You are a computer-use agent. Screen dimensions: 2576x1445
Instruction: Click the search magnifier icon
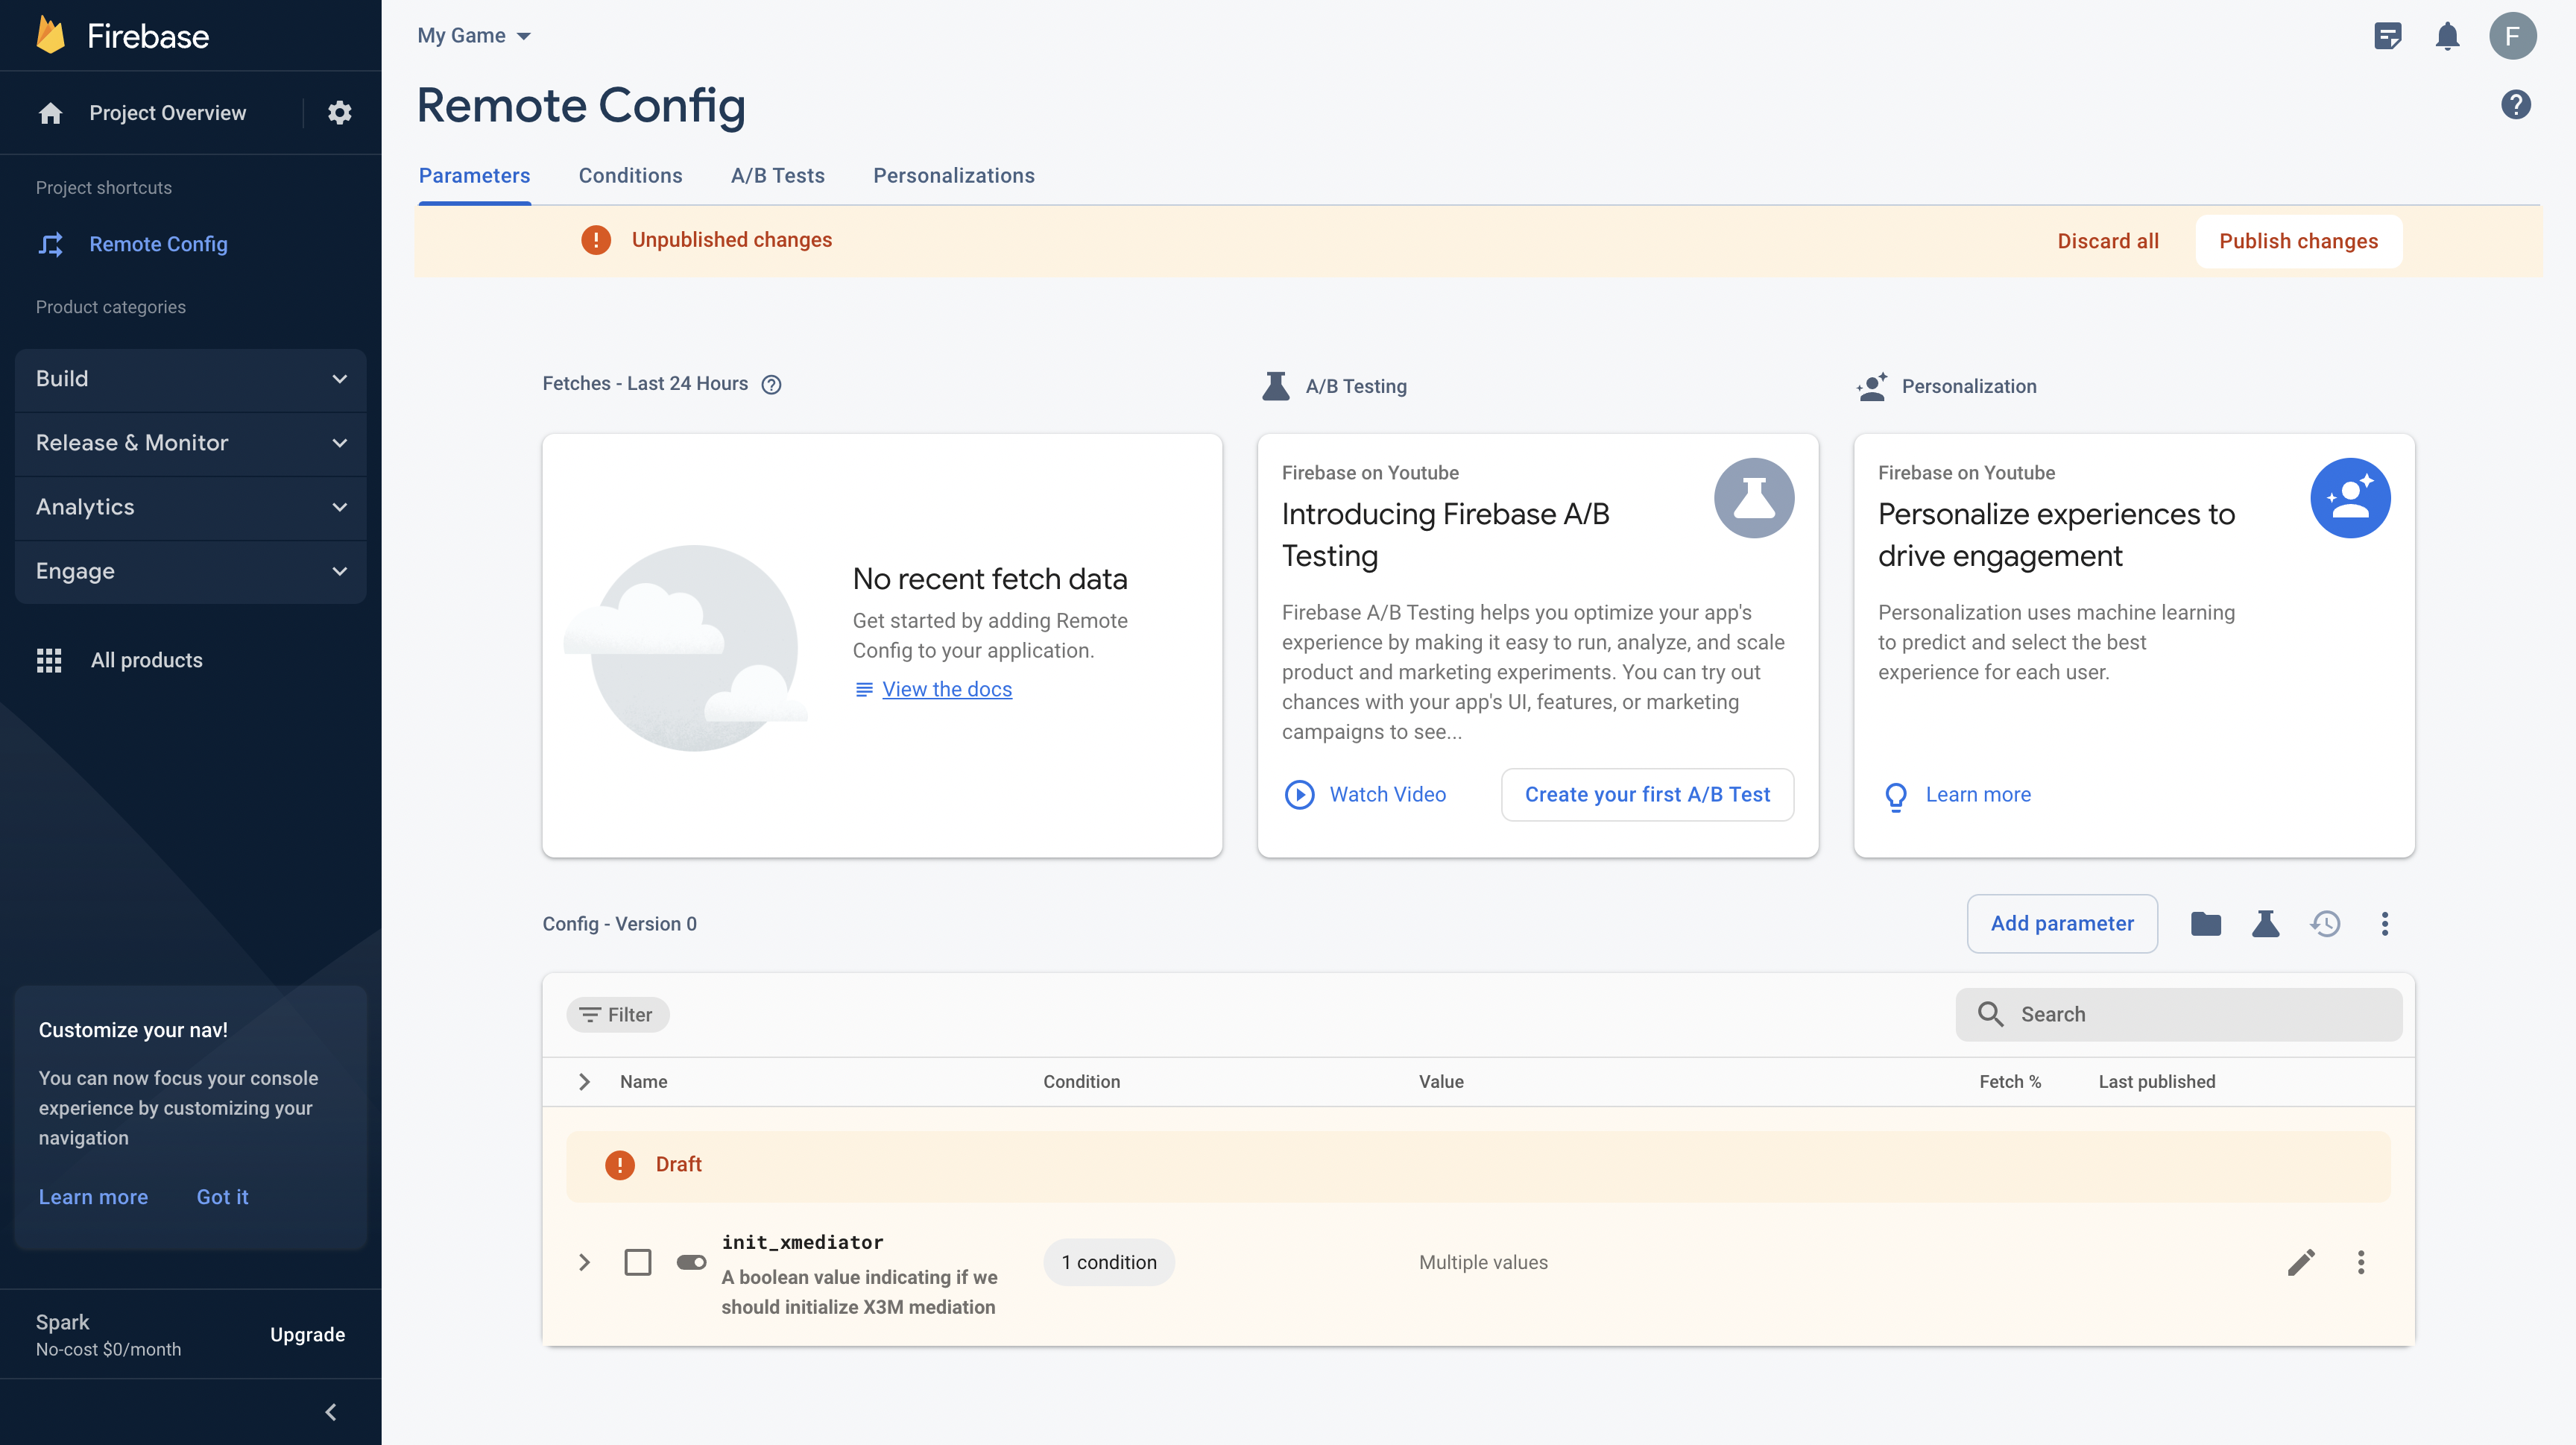pyautogui.click(x=1990, y=1014)
